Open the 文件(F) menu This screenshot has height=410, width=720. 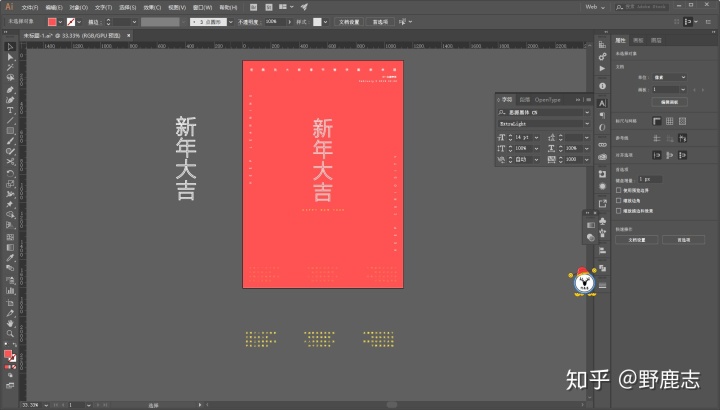coord(30,7)
